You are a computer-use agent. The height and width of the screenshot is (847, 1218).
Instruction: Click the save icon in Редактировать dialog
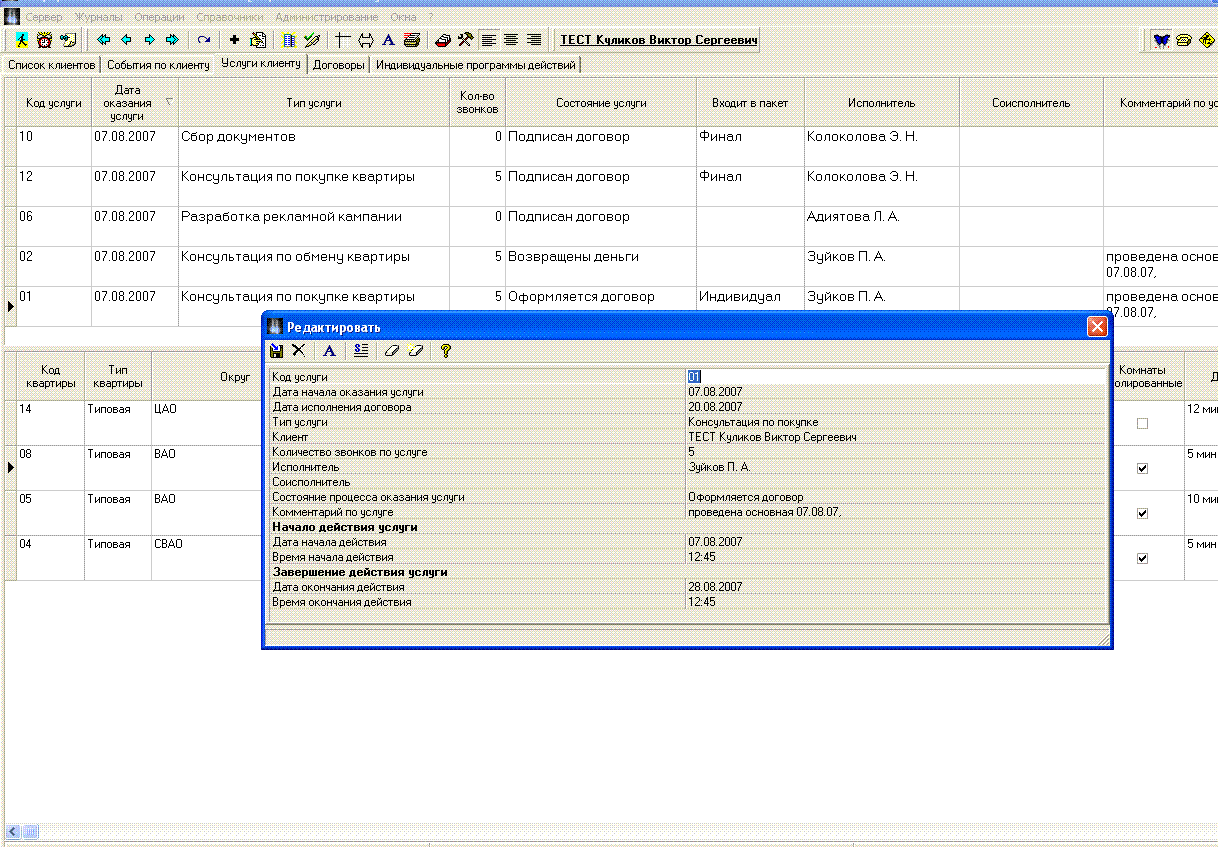click(x=277, y=350)
